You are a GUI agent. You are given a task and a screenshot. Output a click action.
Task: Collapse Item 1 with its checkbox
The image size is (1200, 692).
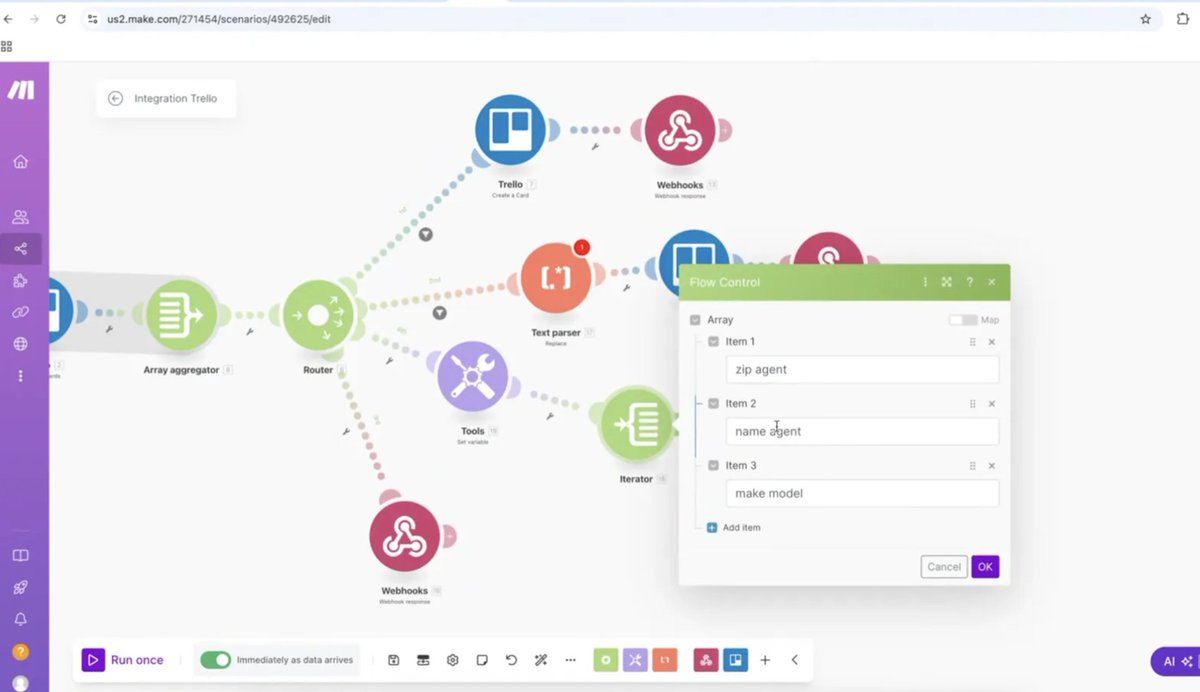pos(713,341)
